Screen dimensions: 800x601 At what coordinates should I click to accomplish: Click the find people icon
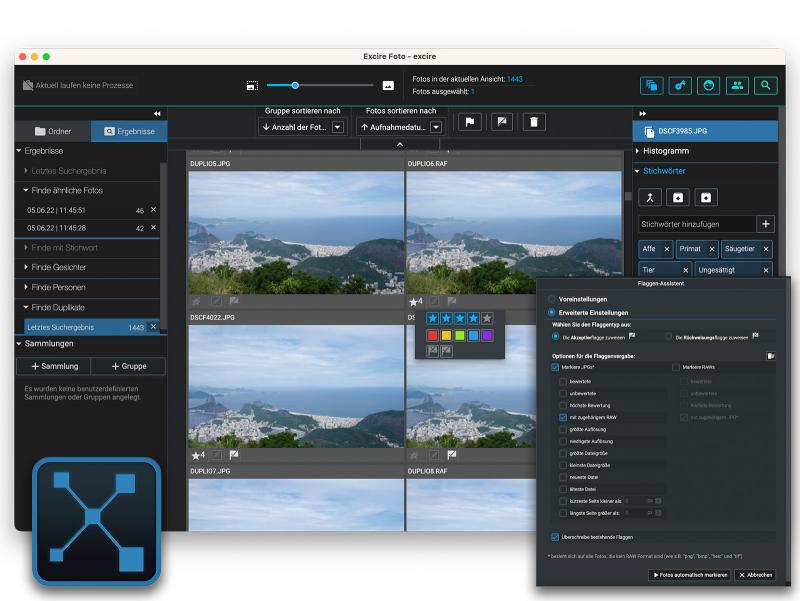pyautogui.click(x=737, y=86)
